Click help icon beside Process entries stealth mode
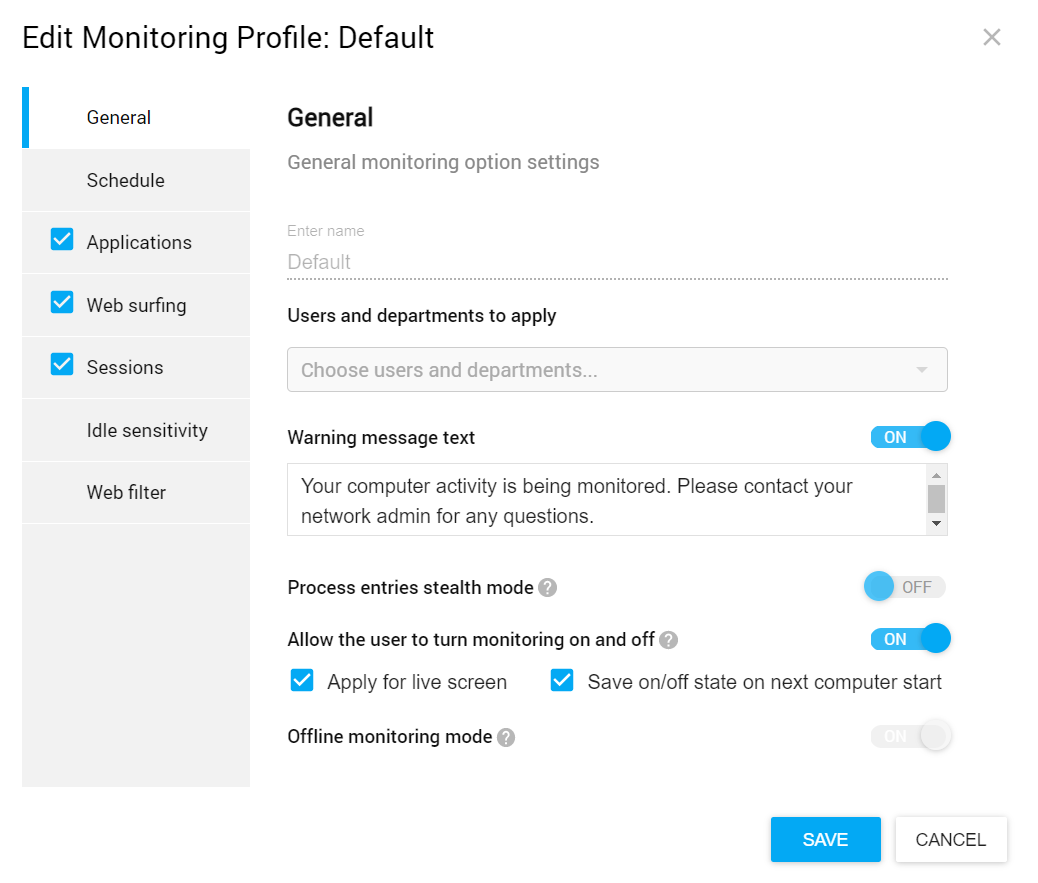 (547, 588)
